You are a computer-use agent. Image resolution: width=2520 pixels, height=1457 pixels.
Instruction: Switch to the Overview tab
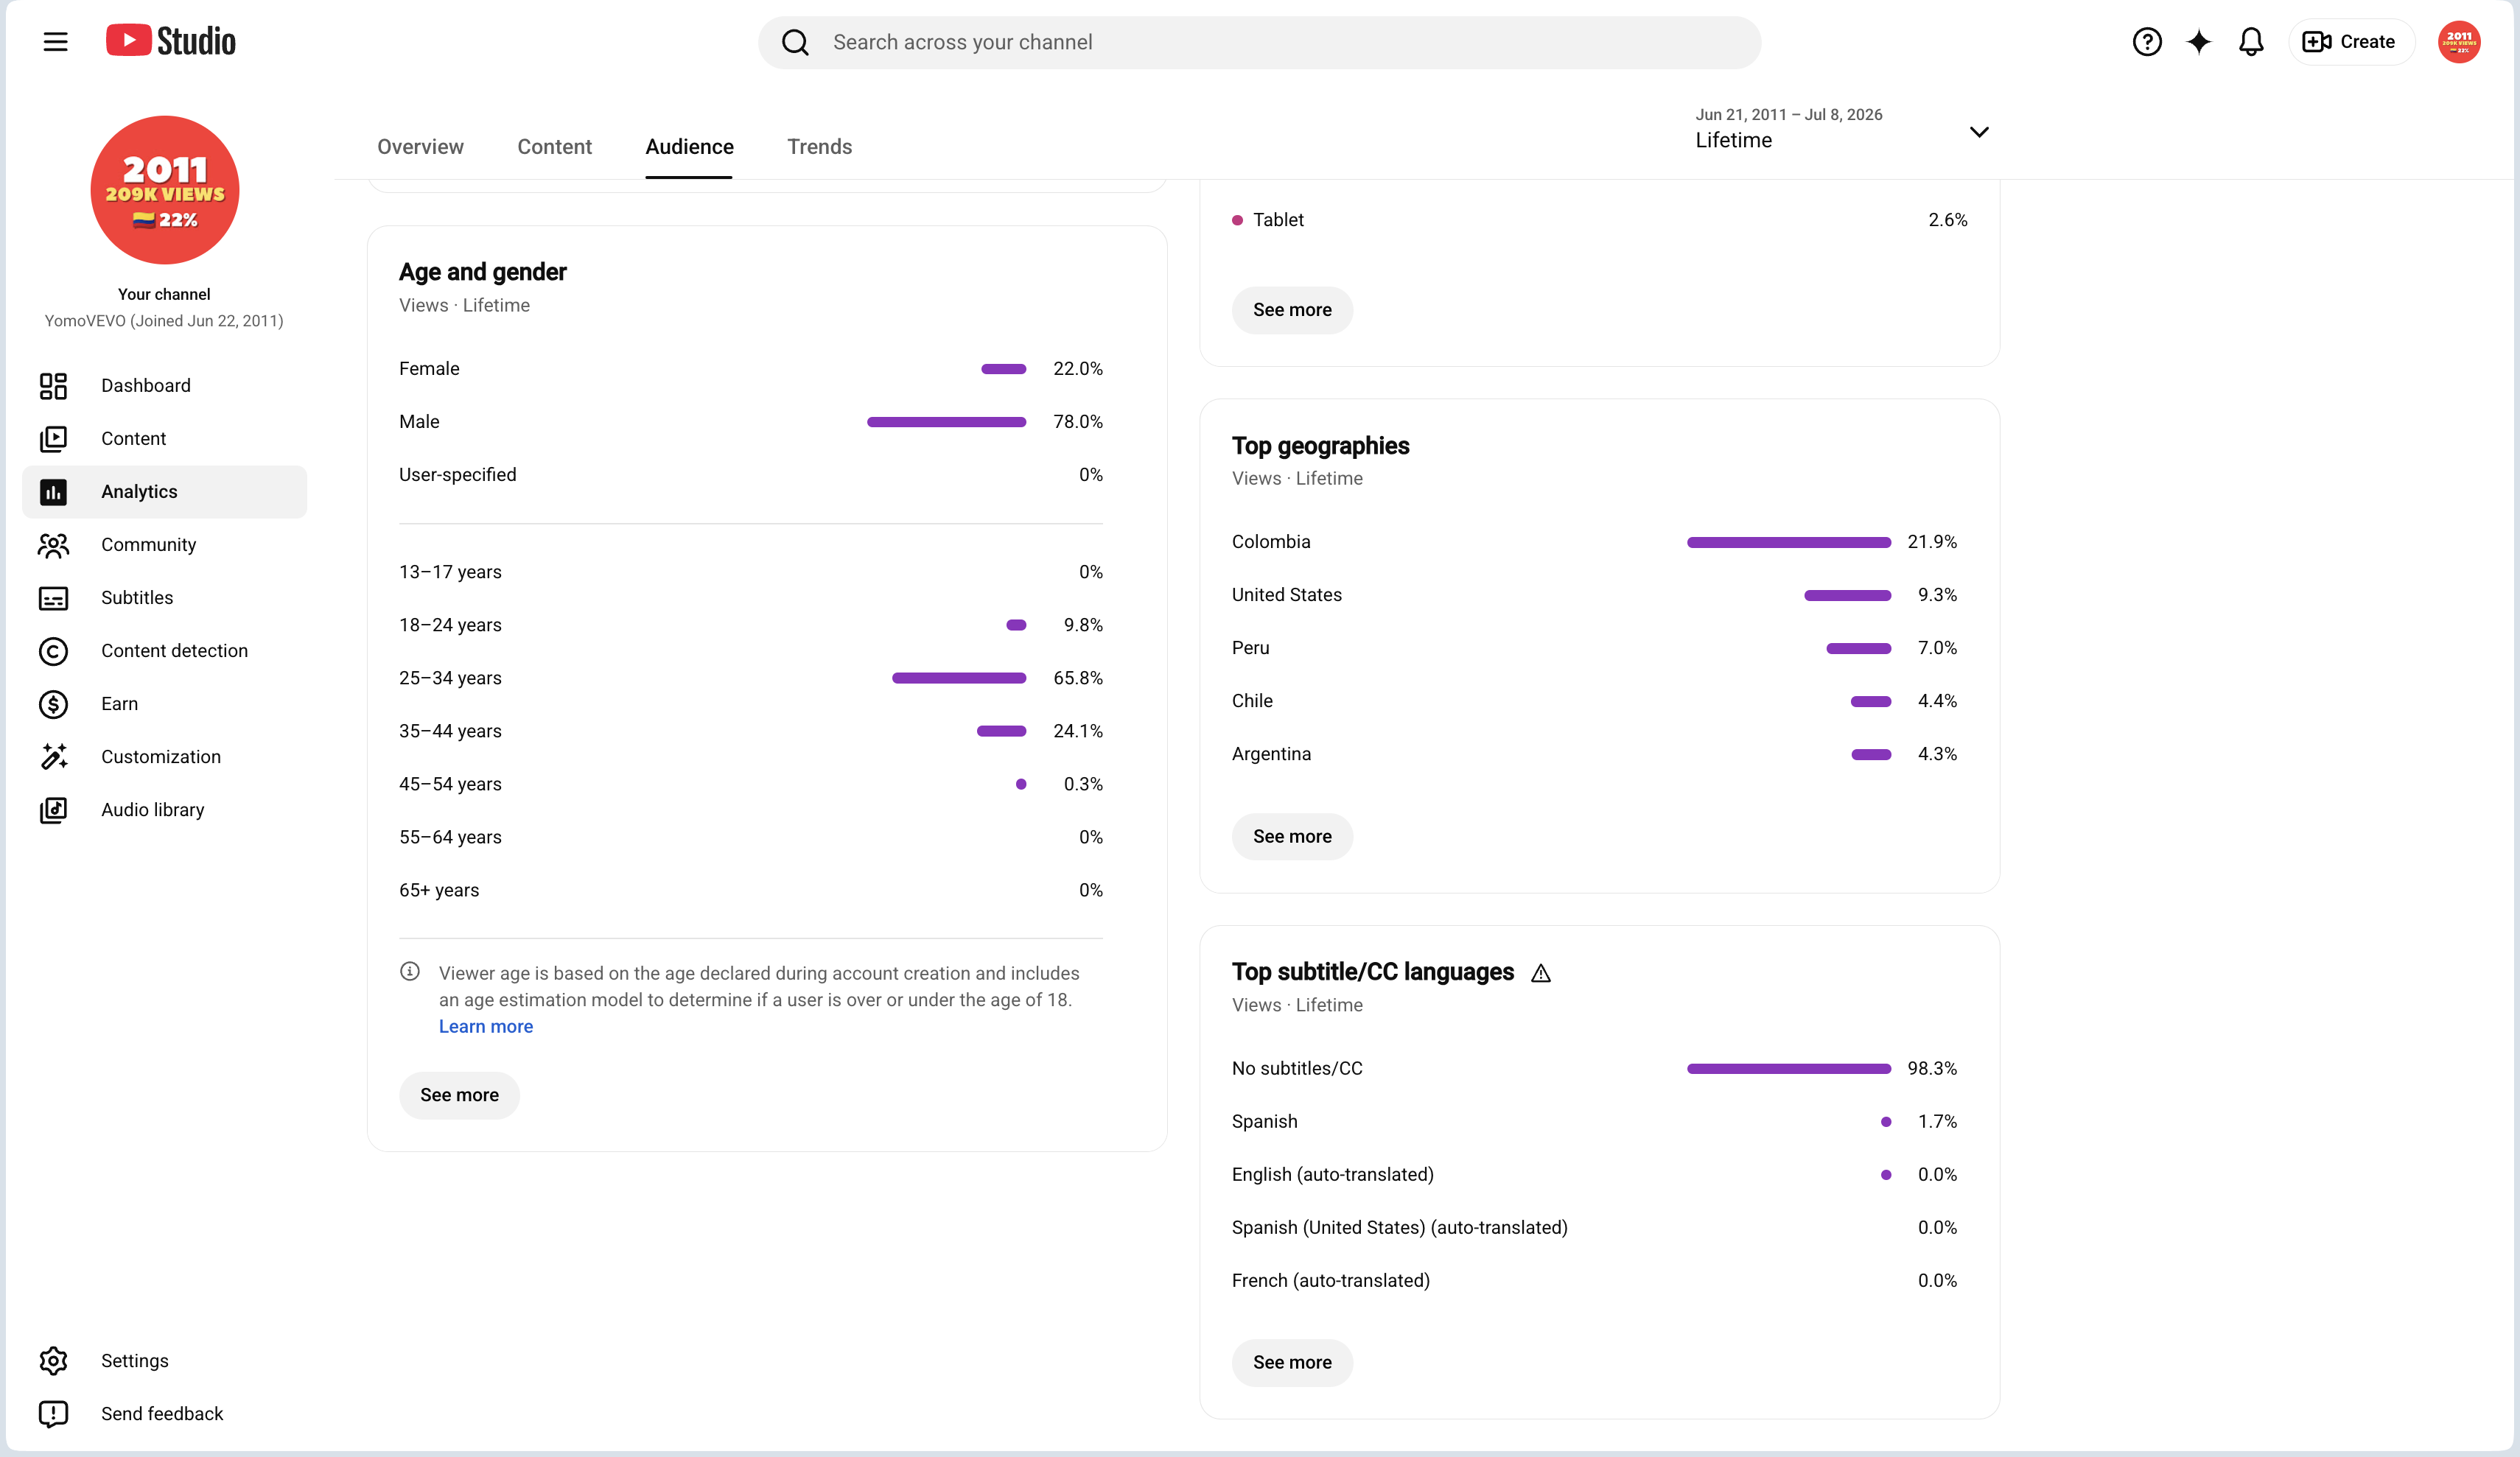click(x=420, y=147)
